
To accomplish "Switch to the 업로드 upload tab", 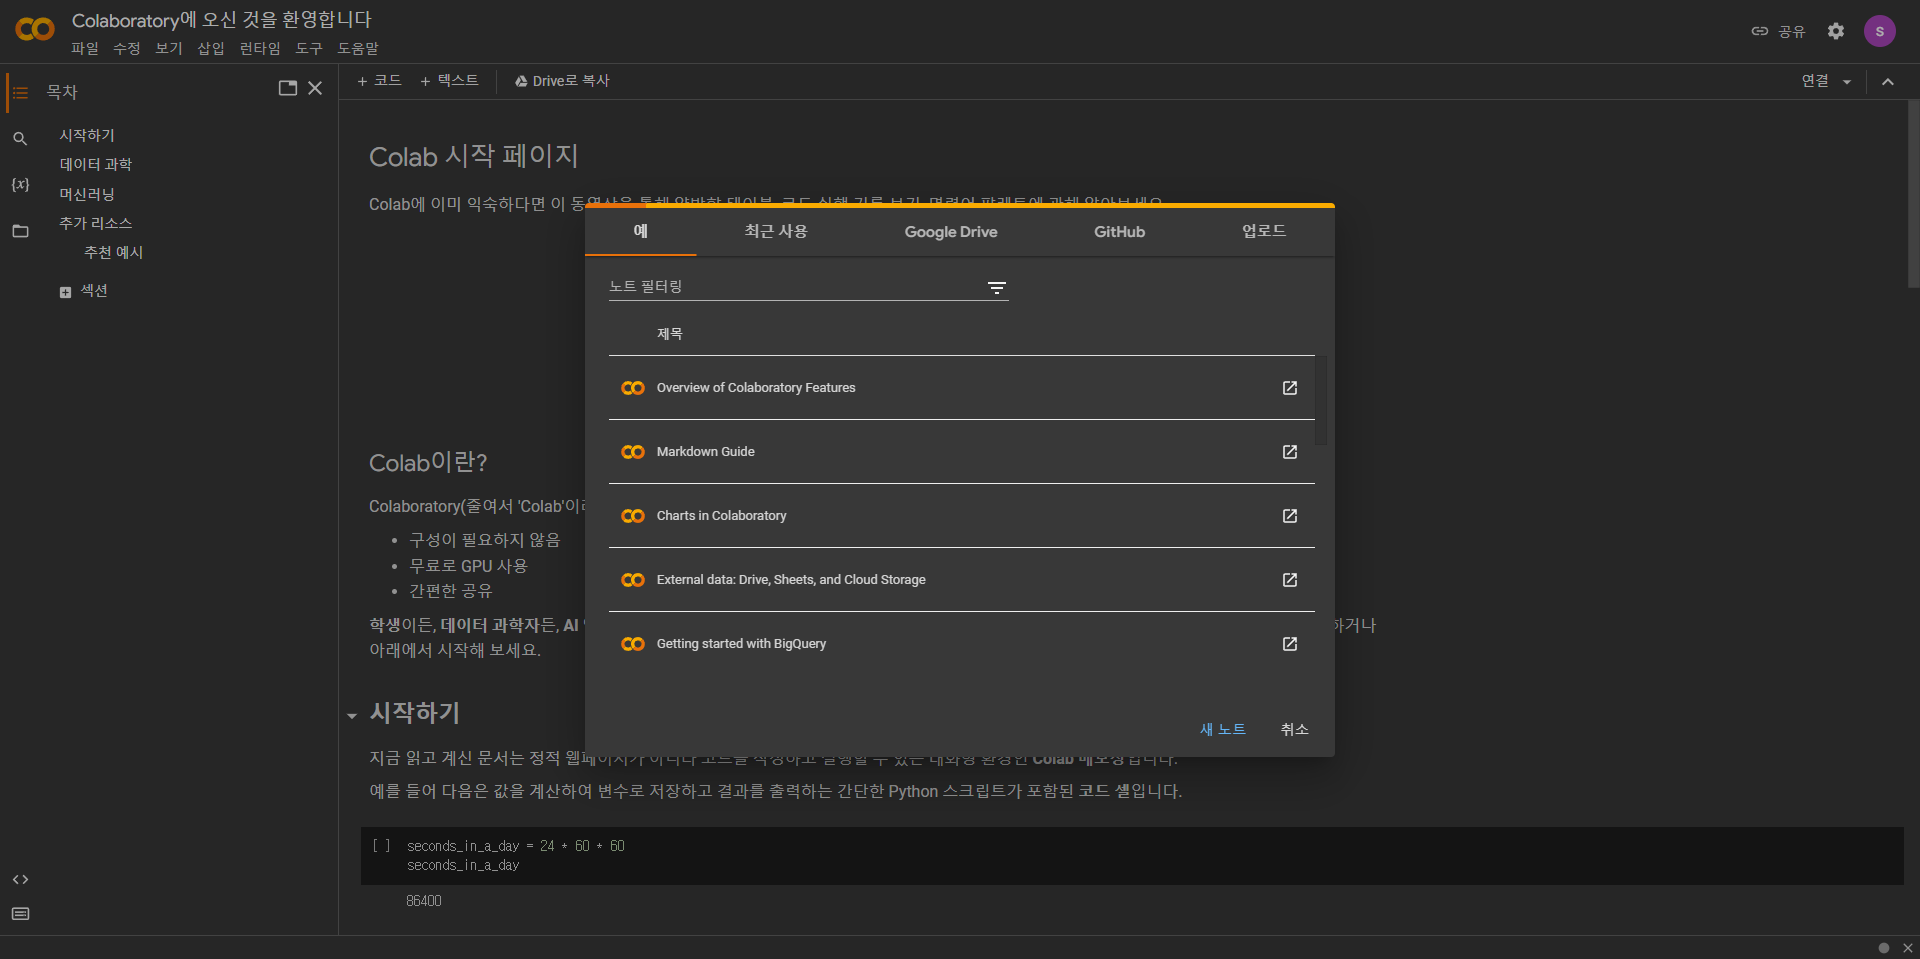I will click(x=1264, y=231).
